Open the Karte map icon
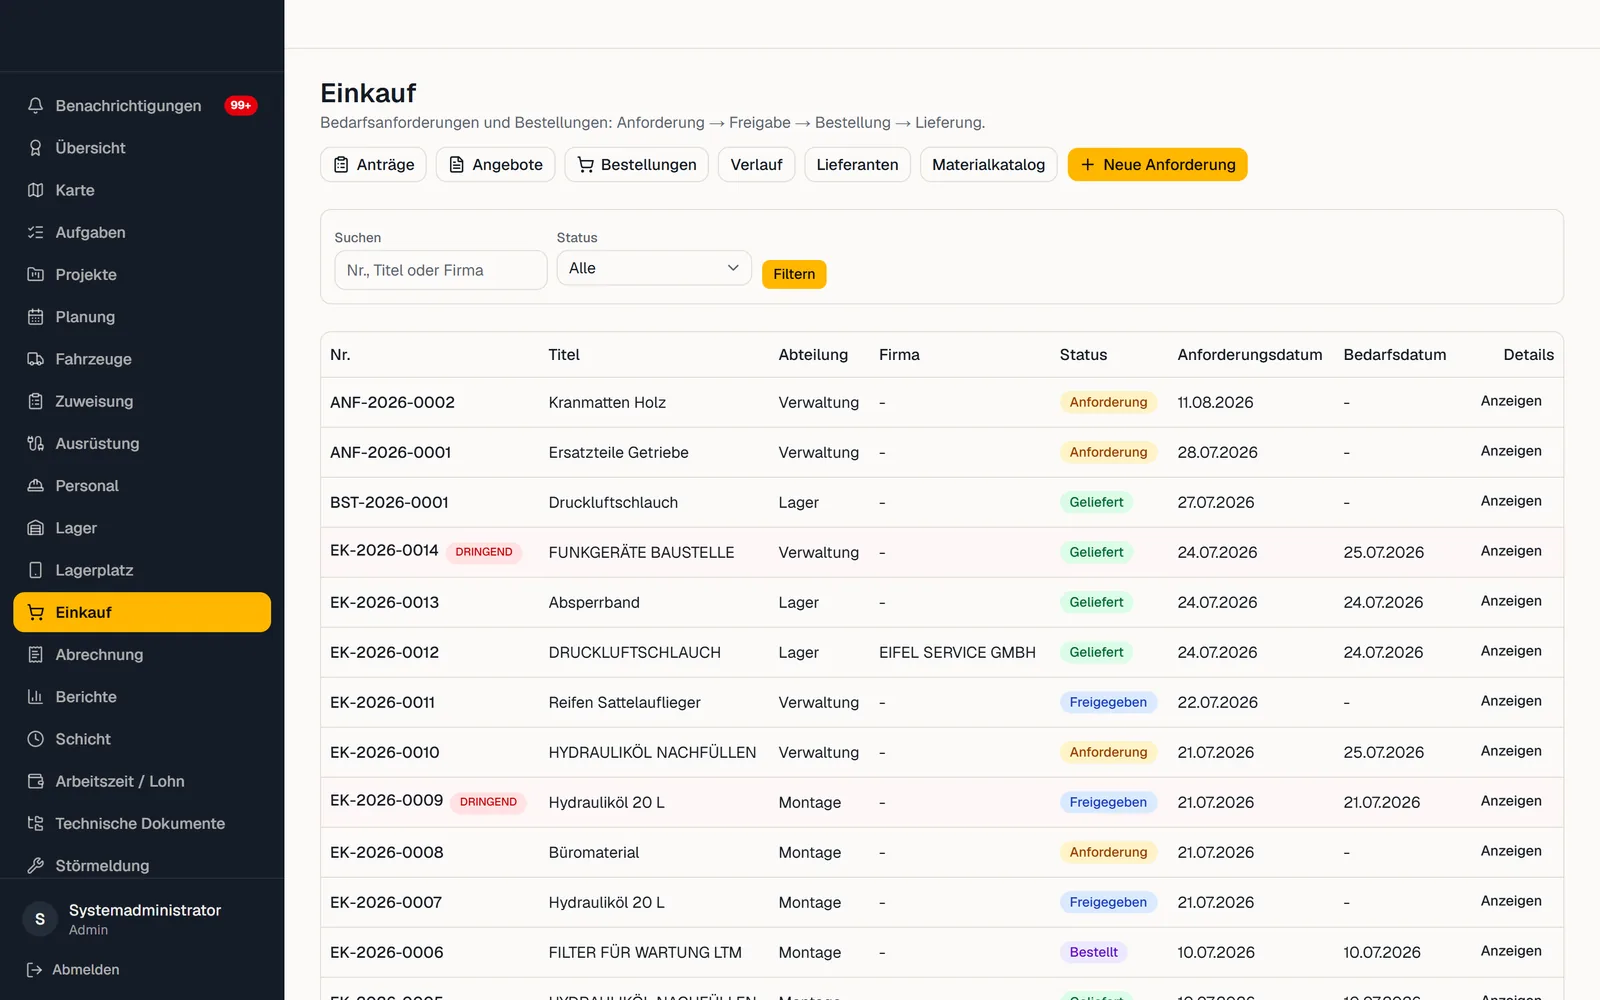This screenshot has height=1000, width=1600. pyautogui.click(x=36, y=190)
